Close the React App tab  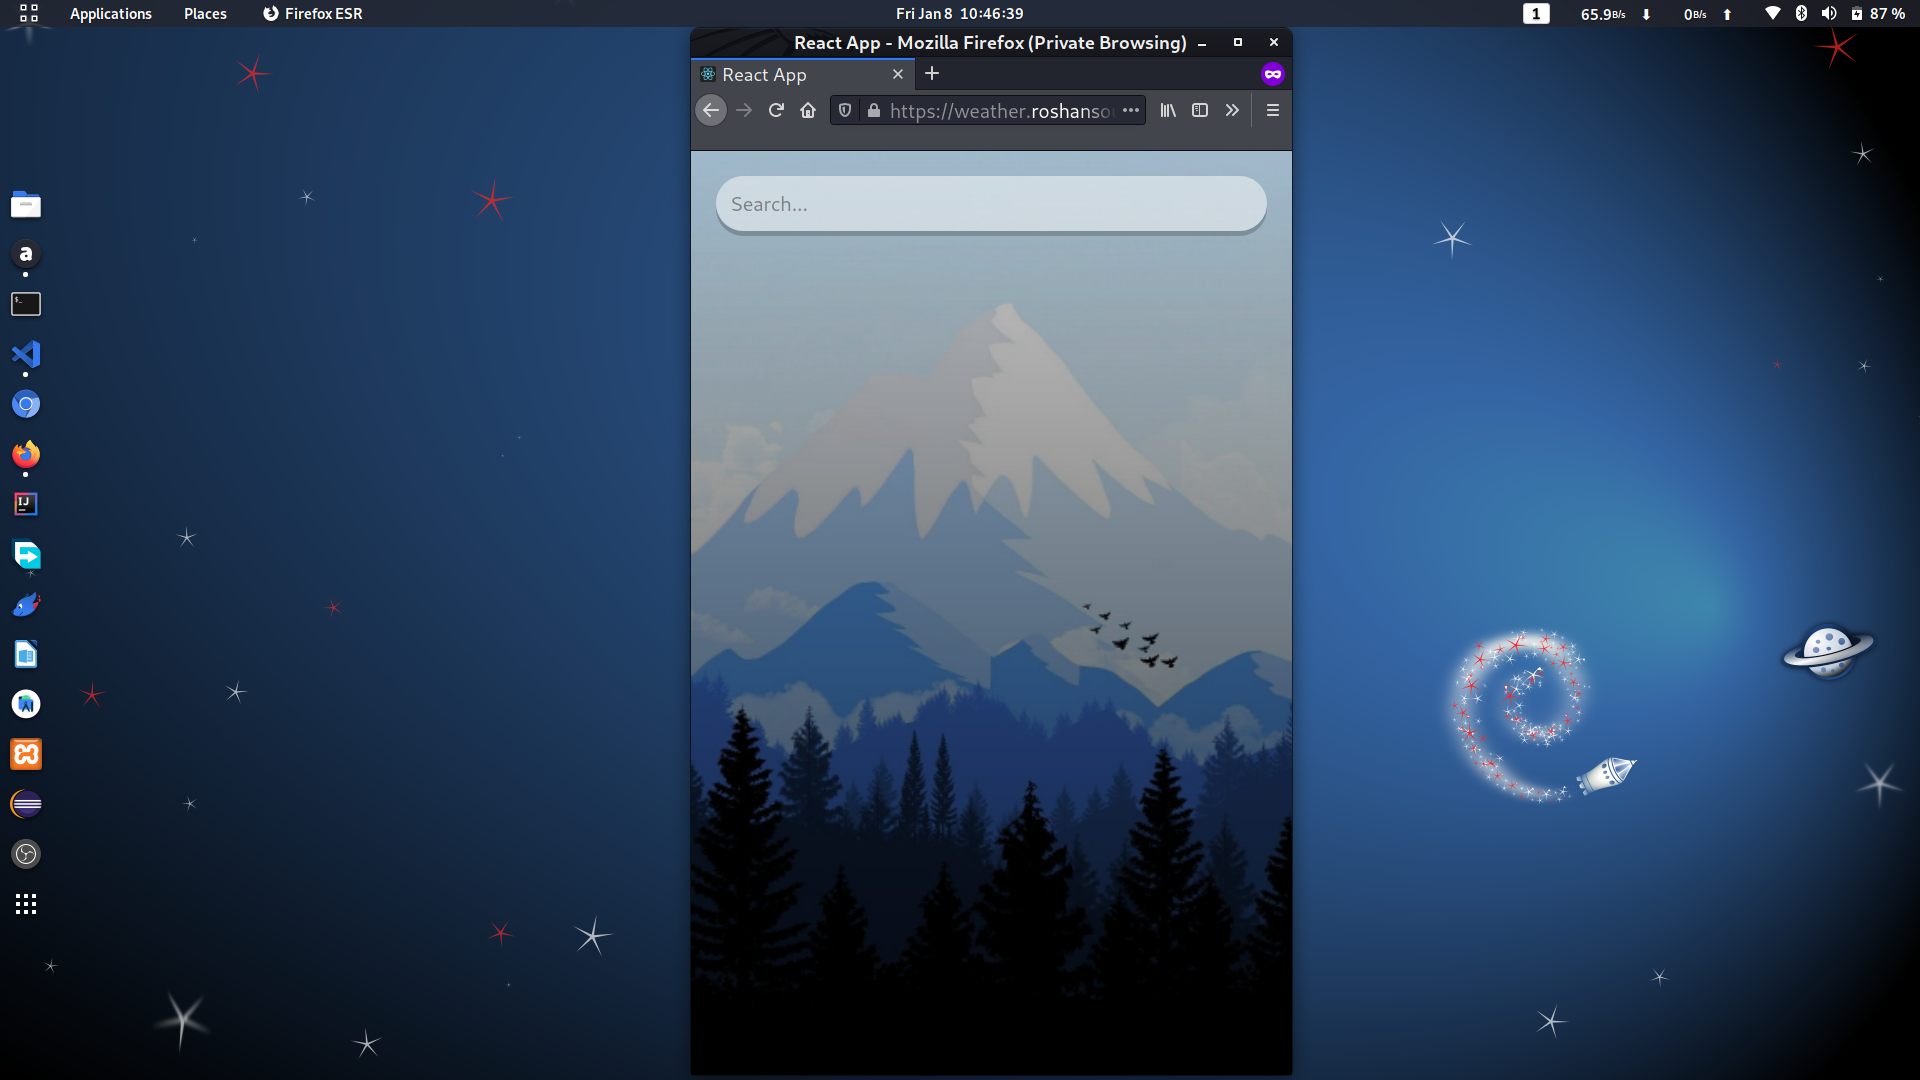(898, 75)
